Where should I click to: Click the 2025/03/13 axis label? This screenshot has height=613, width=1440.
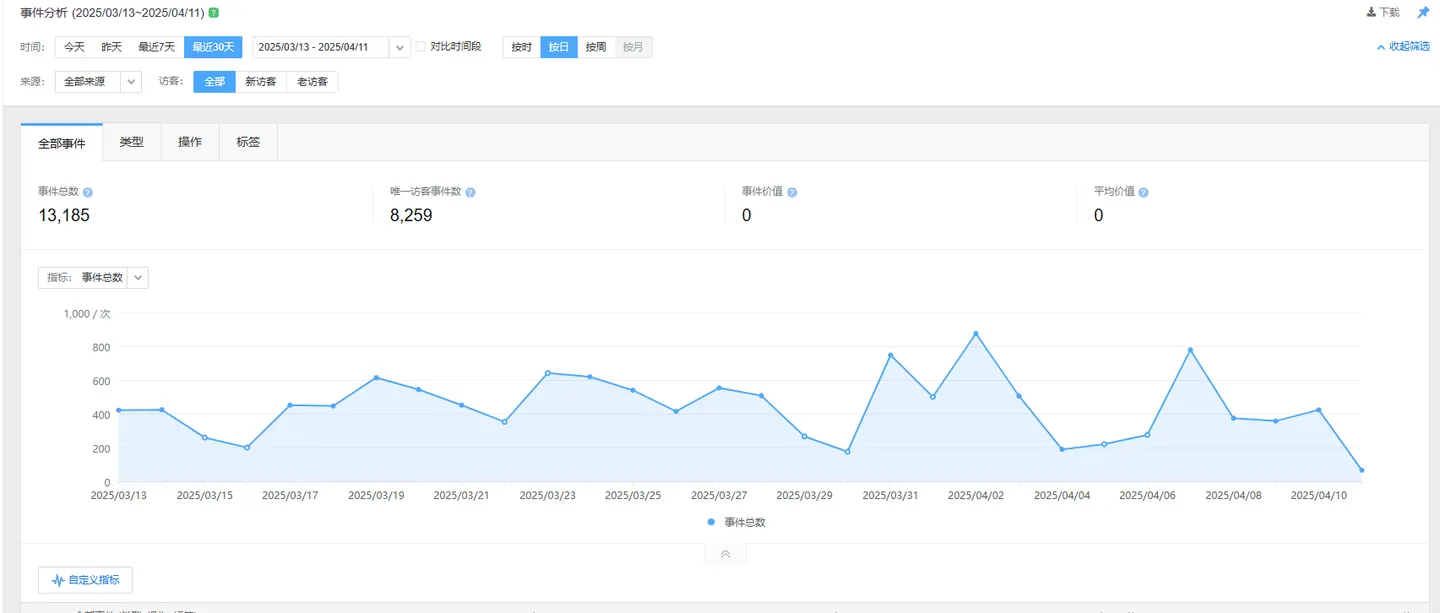(118, 495)
